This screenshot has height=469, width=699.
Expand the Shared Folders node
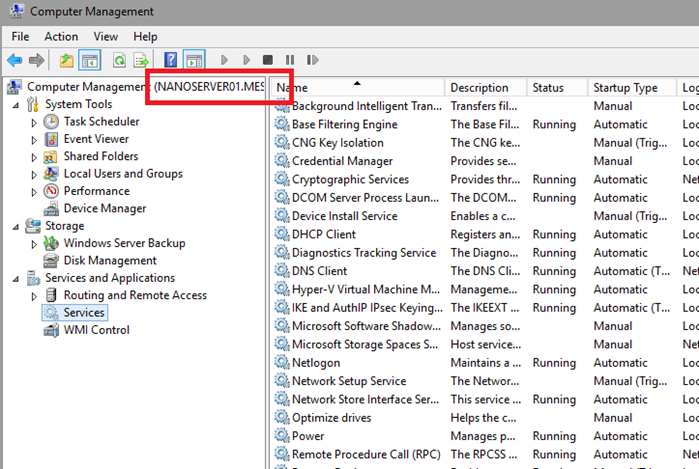[34, 157]
